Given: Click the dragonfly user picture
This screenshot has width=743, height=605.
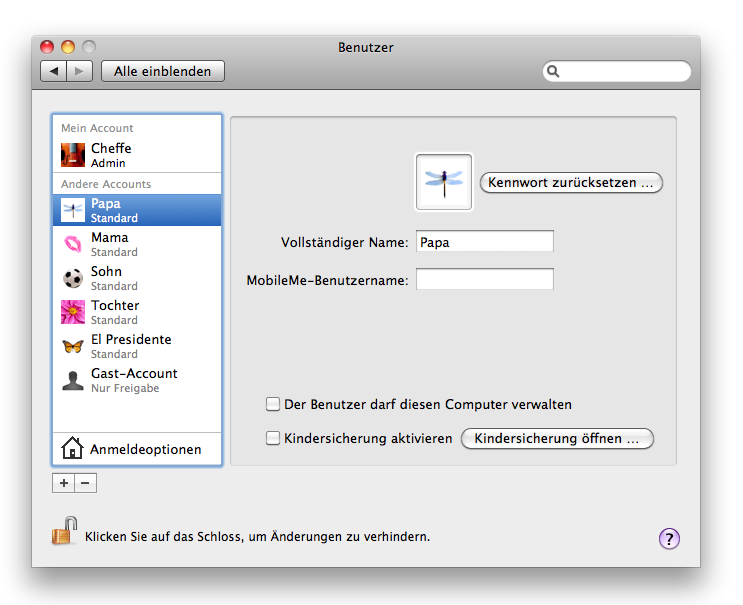Looking at the screenshot, I should tap(444, 182).
